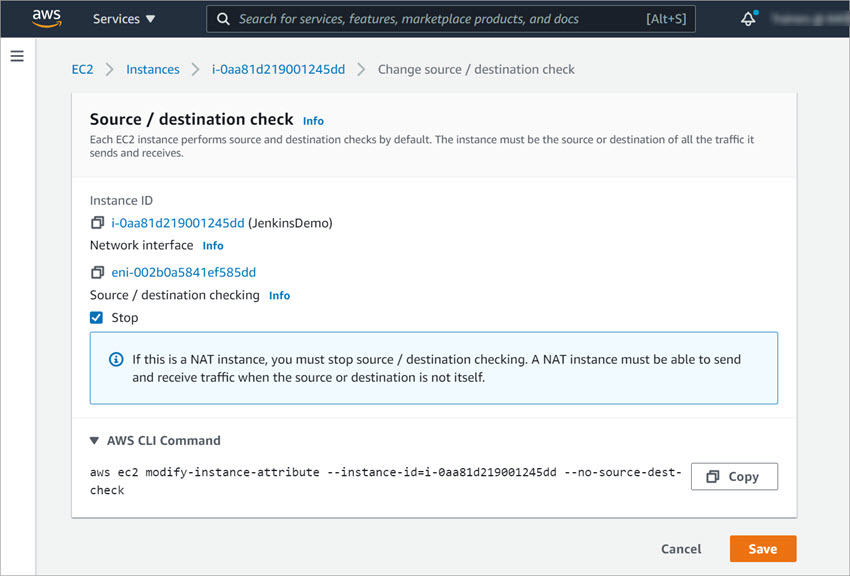
Task: Open the Services dropdown
Action: coord(122,18)
